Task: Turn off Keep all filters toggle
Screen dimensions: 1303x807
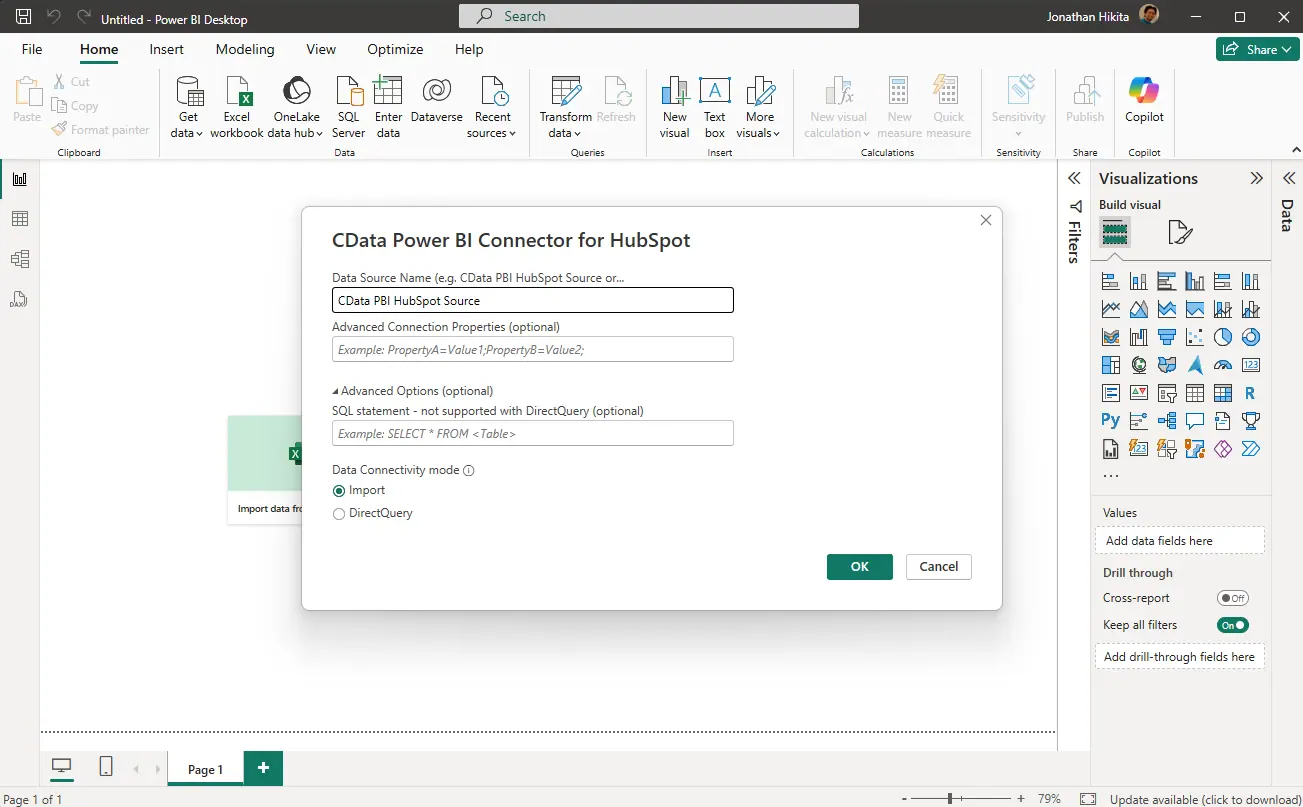Action: (1232, 625)
